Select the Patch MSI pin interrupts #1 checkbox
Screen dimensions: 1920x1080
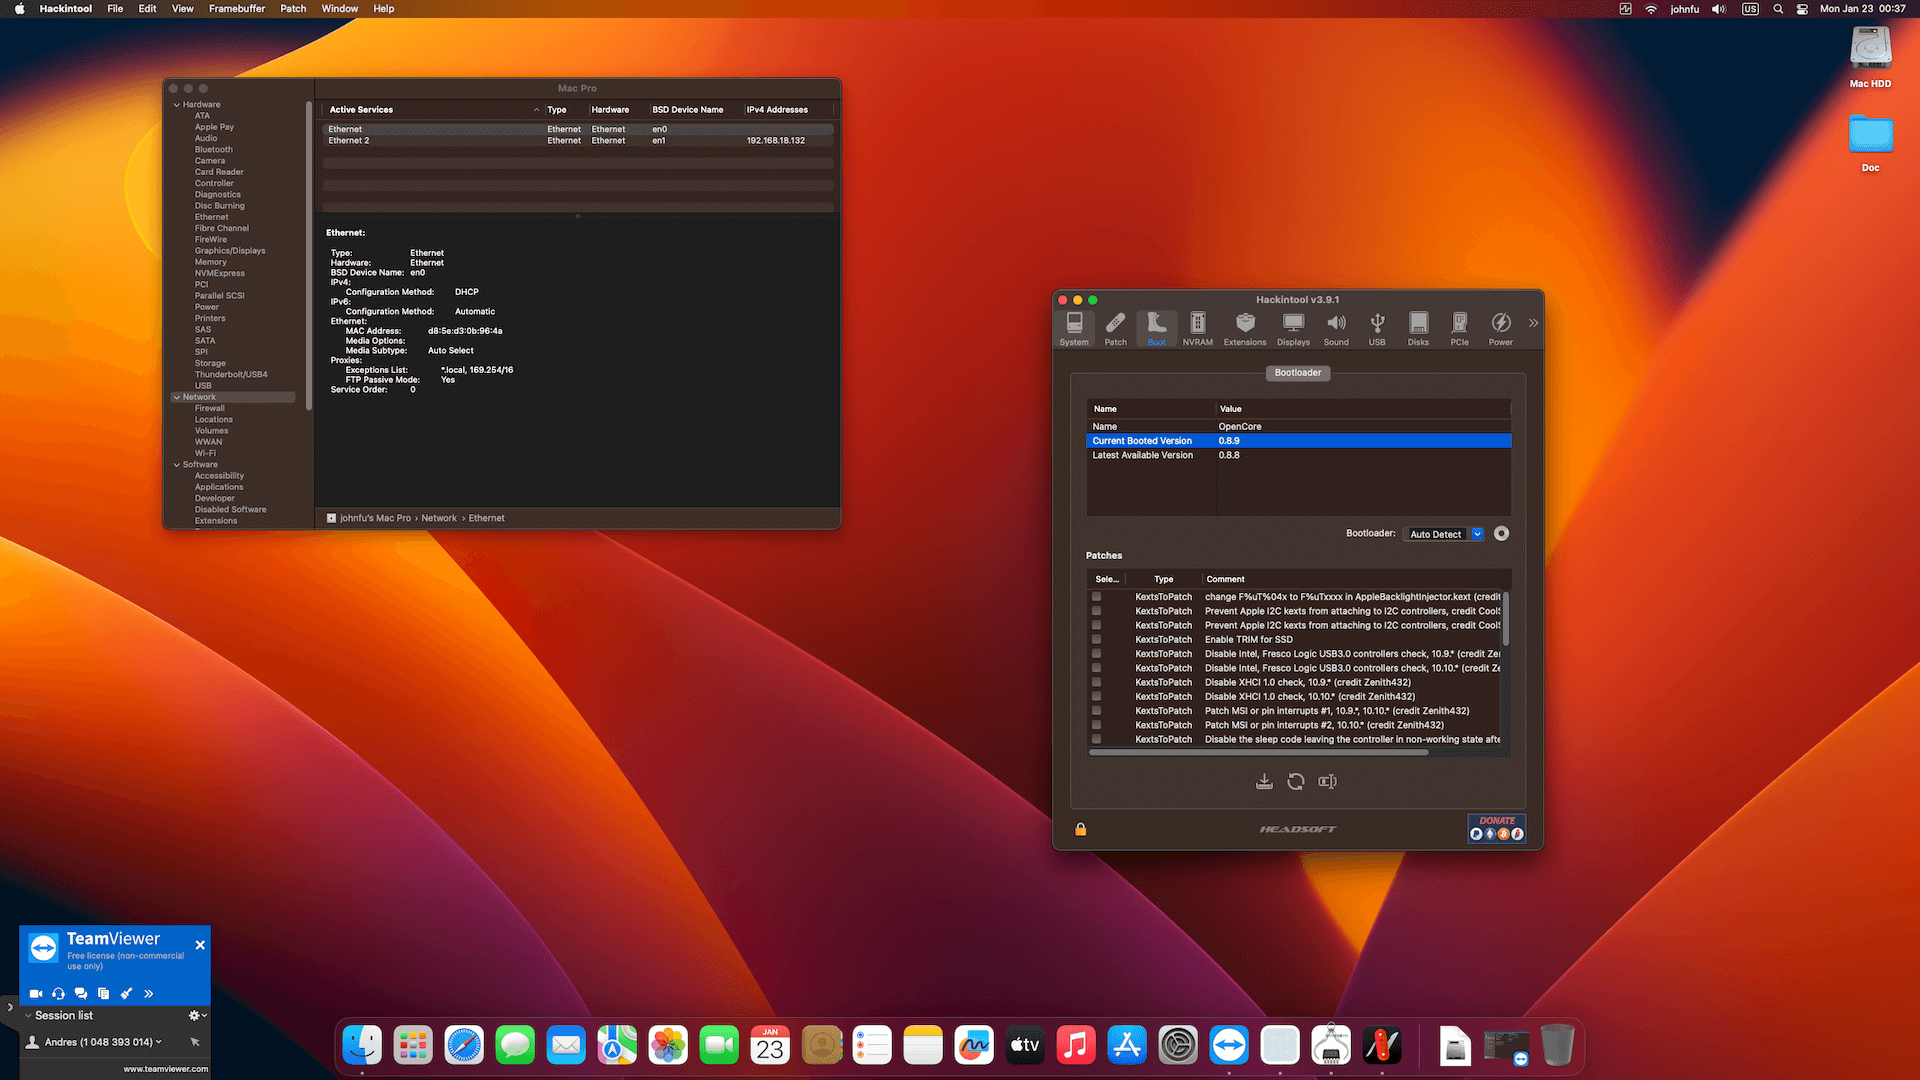(1096, 710)
